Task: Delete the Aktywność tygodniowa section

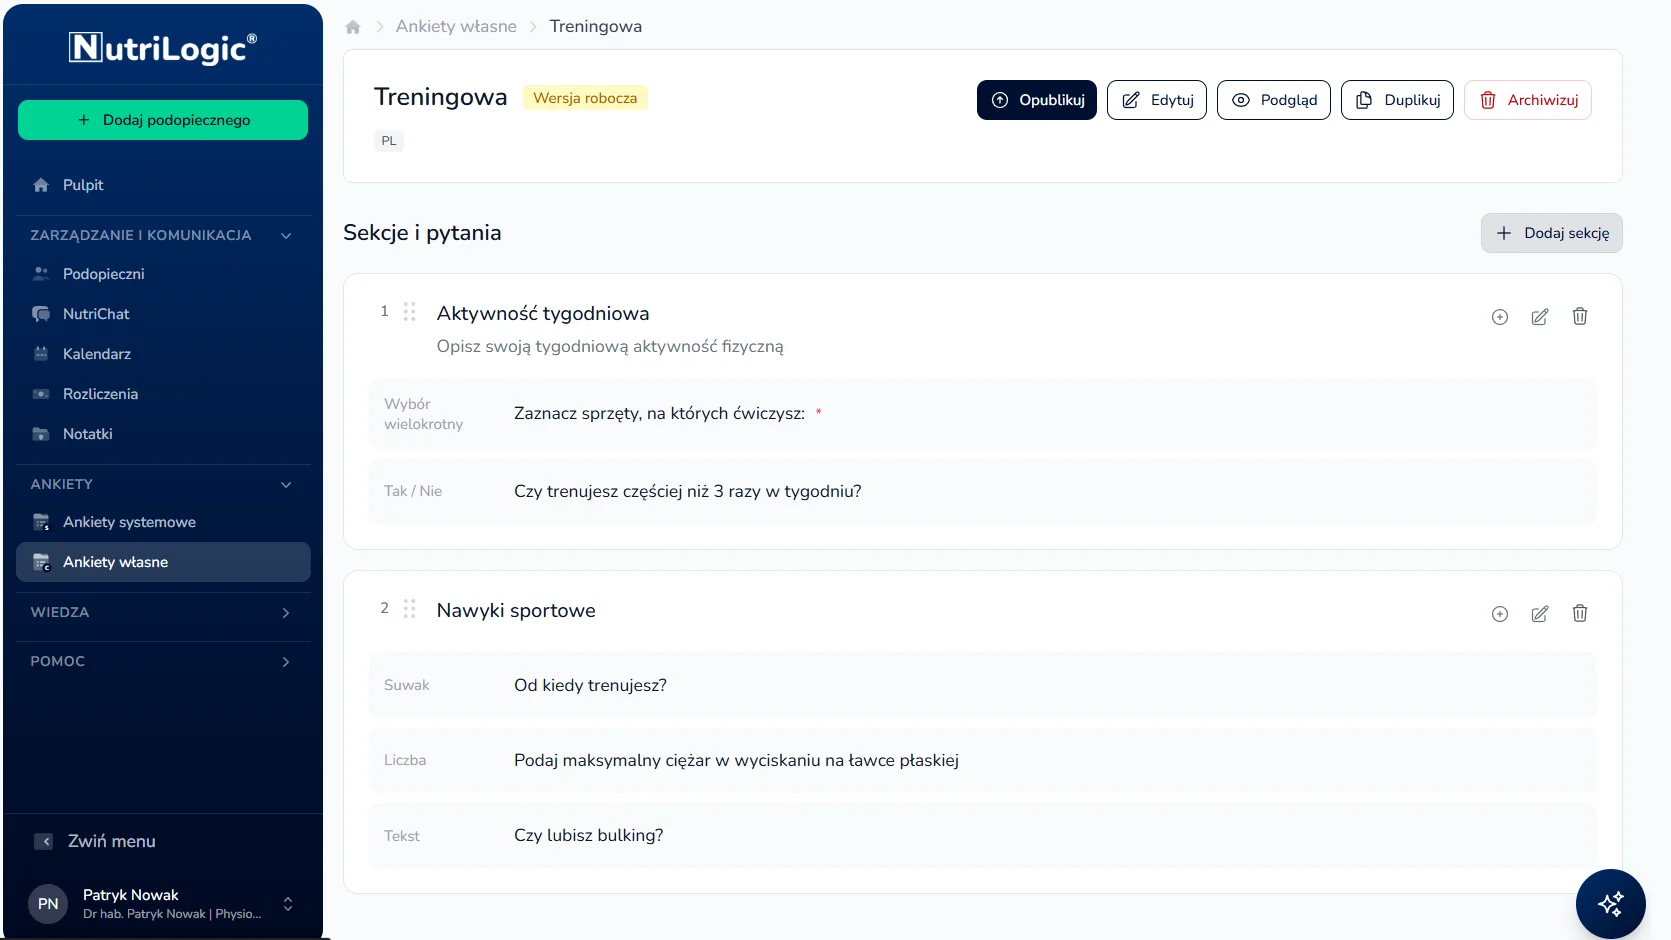Action: click(1580, 316)
